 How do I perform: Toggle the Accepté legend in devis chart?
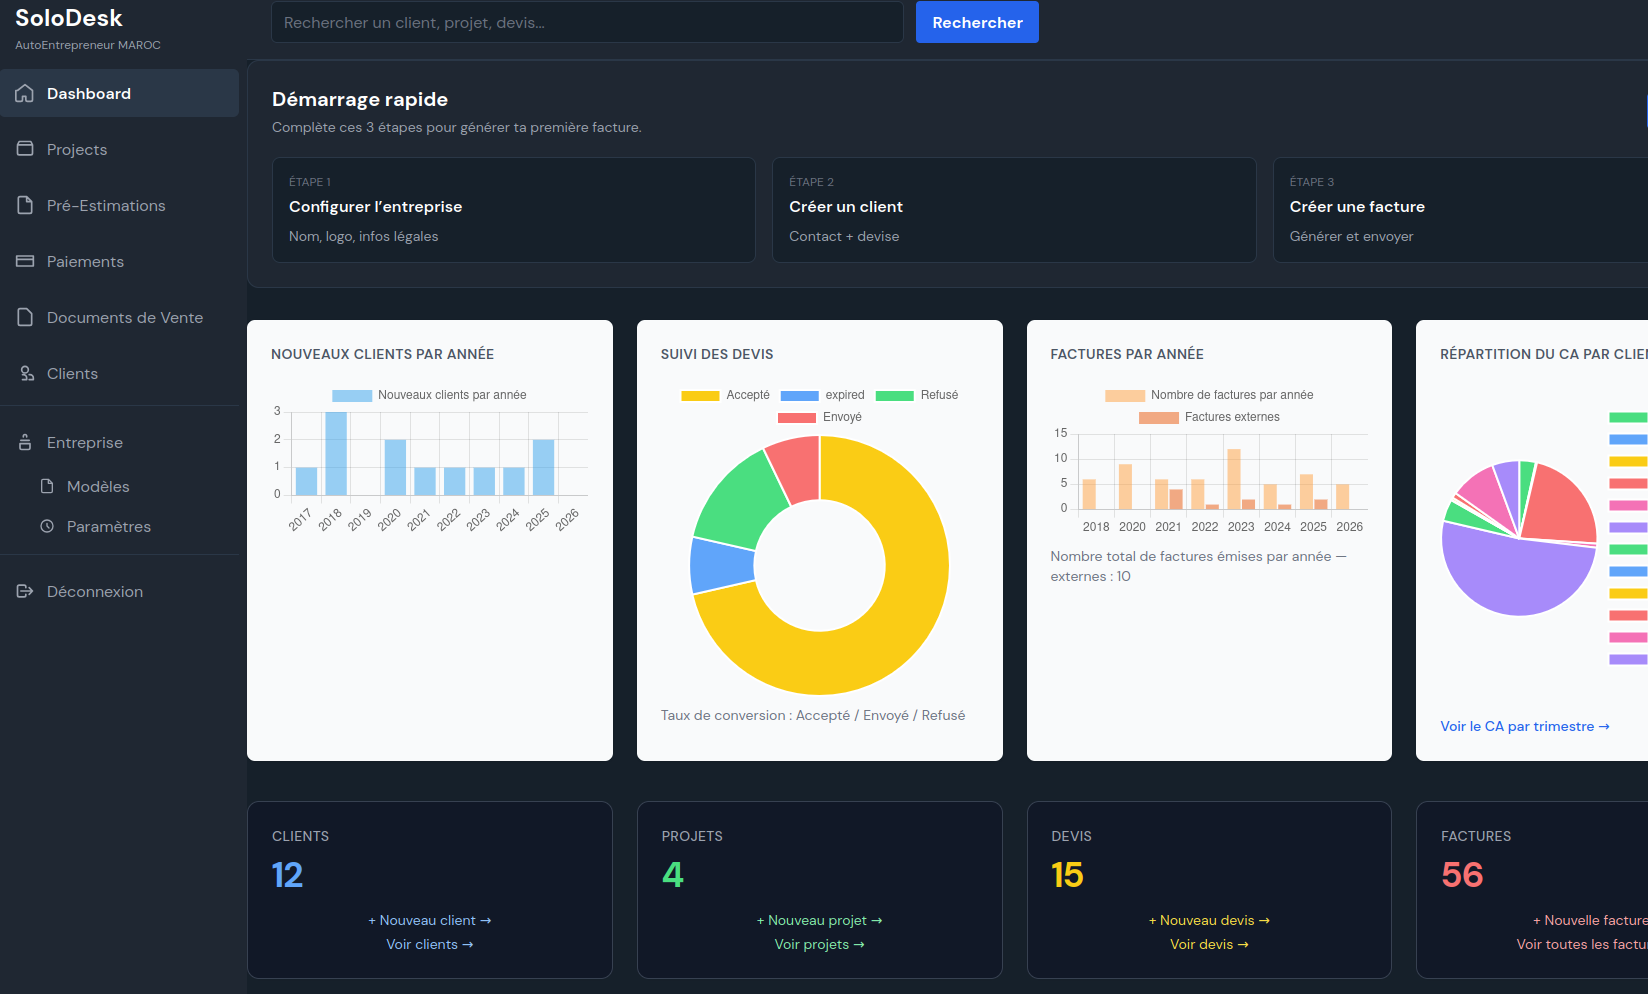pyautogui.click(x=725, y=395)
